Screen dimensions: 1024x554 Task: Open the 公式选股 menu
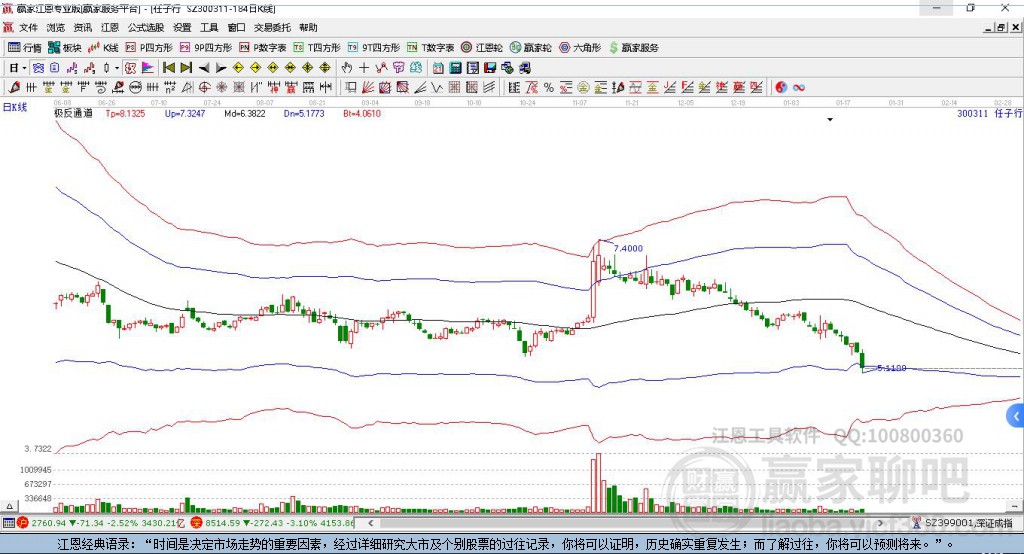146,27
